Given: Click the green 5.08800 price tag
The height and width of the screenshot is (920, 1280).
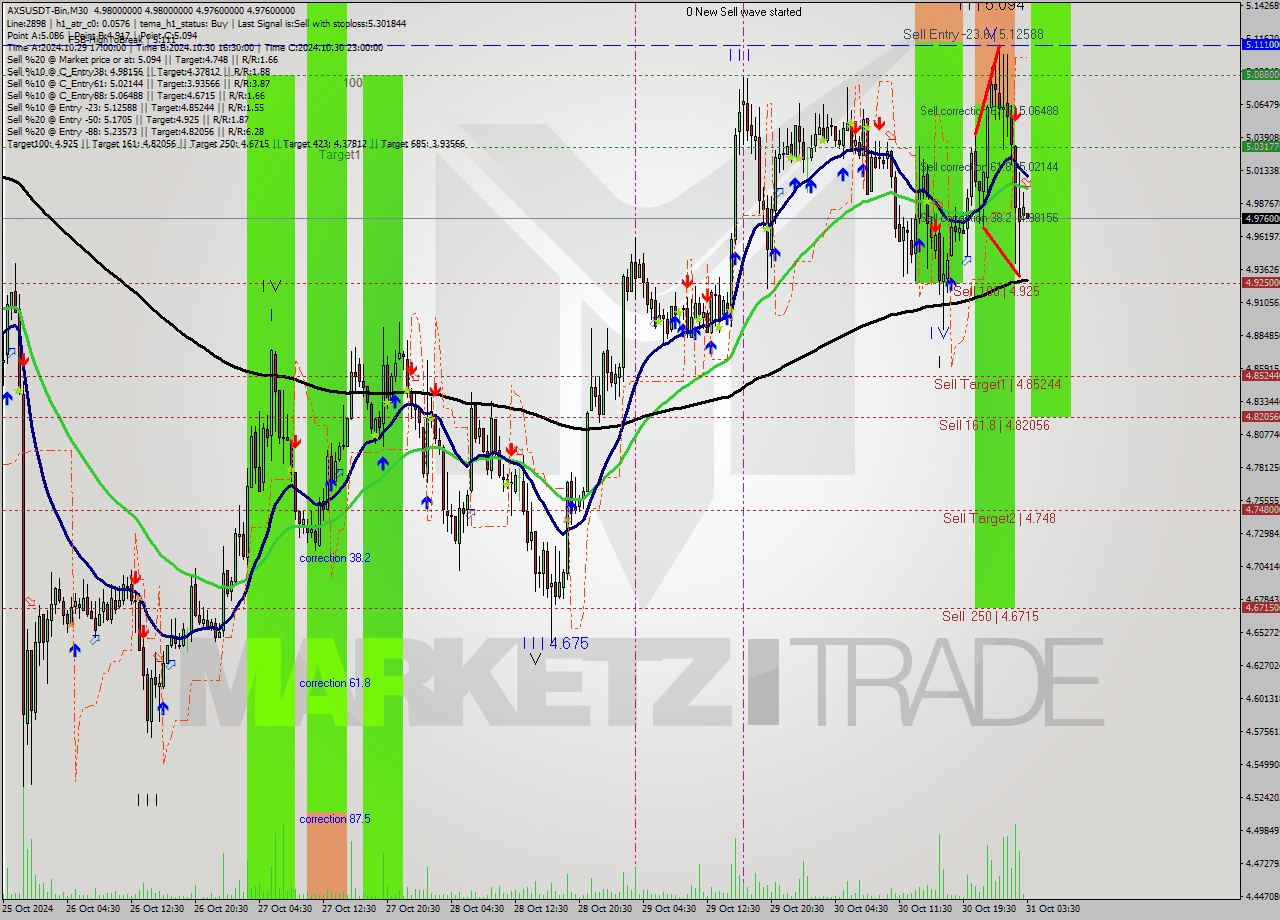Looking at the screenshot, I should pos(1261,74).
